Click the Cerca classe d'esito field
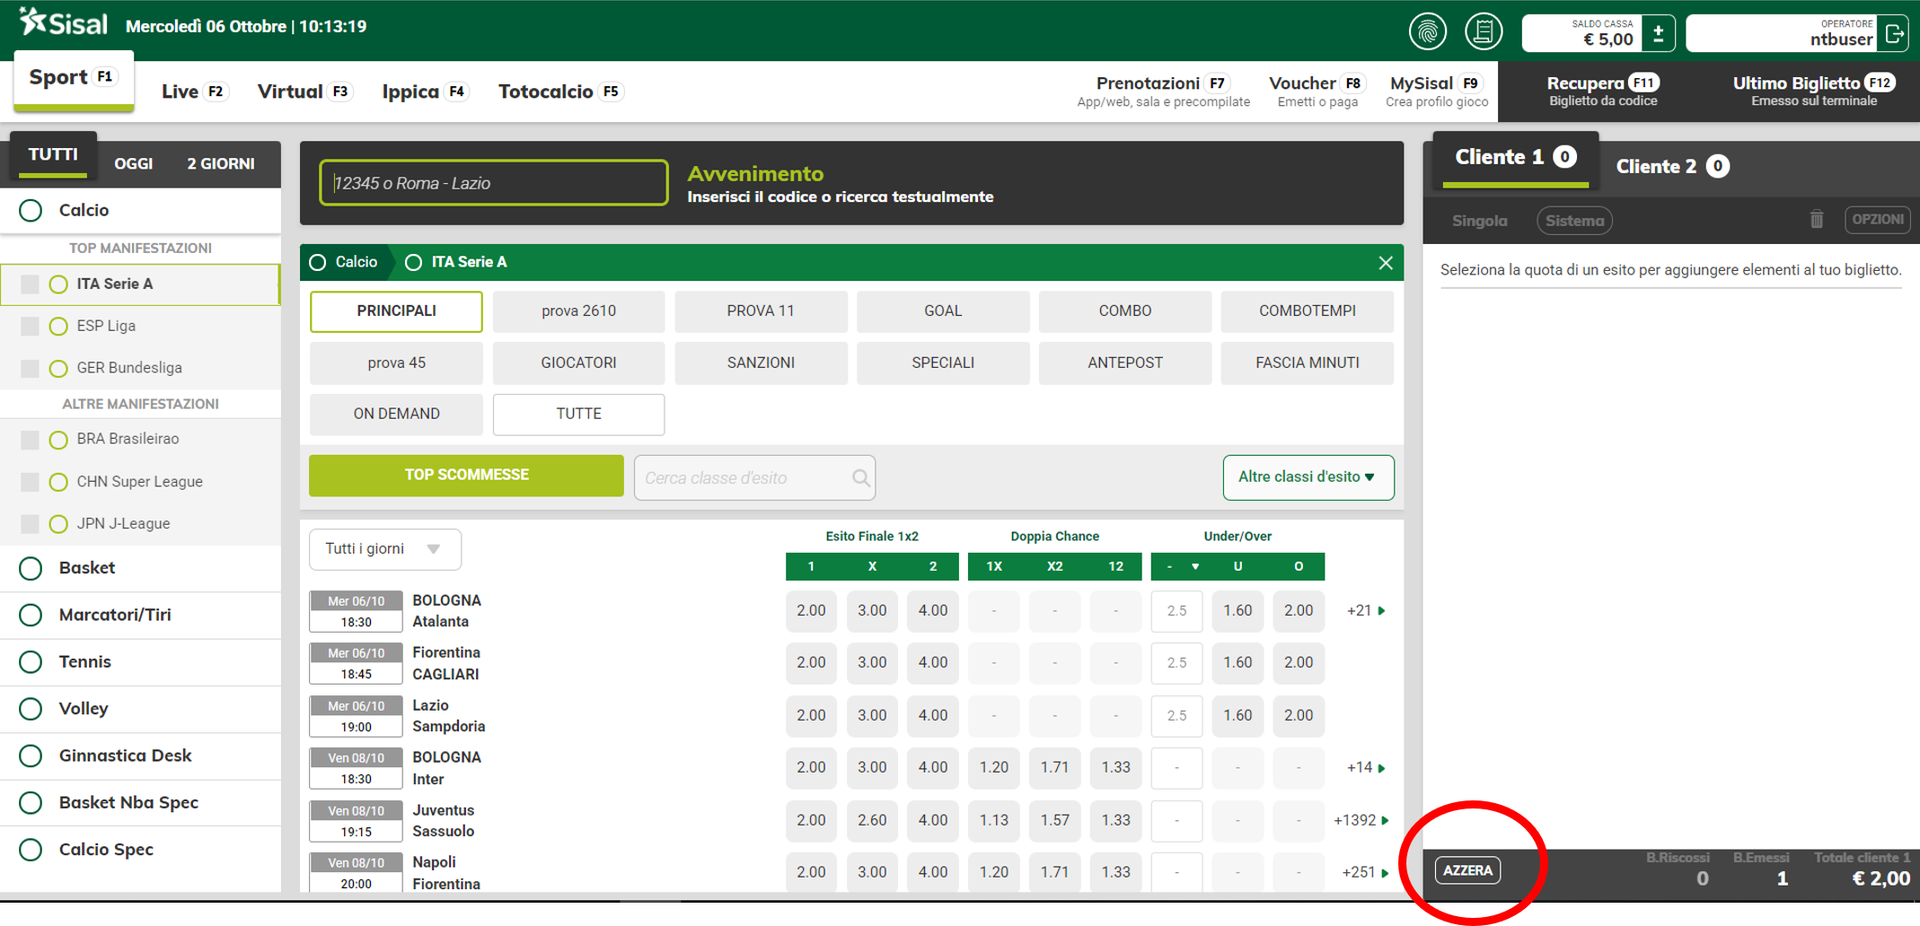 754,478
